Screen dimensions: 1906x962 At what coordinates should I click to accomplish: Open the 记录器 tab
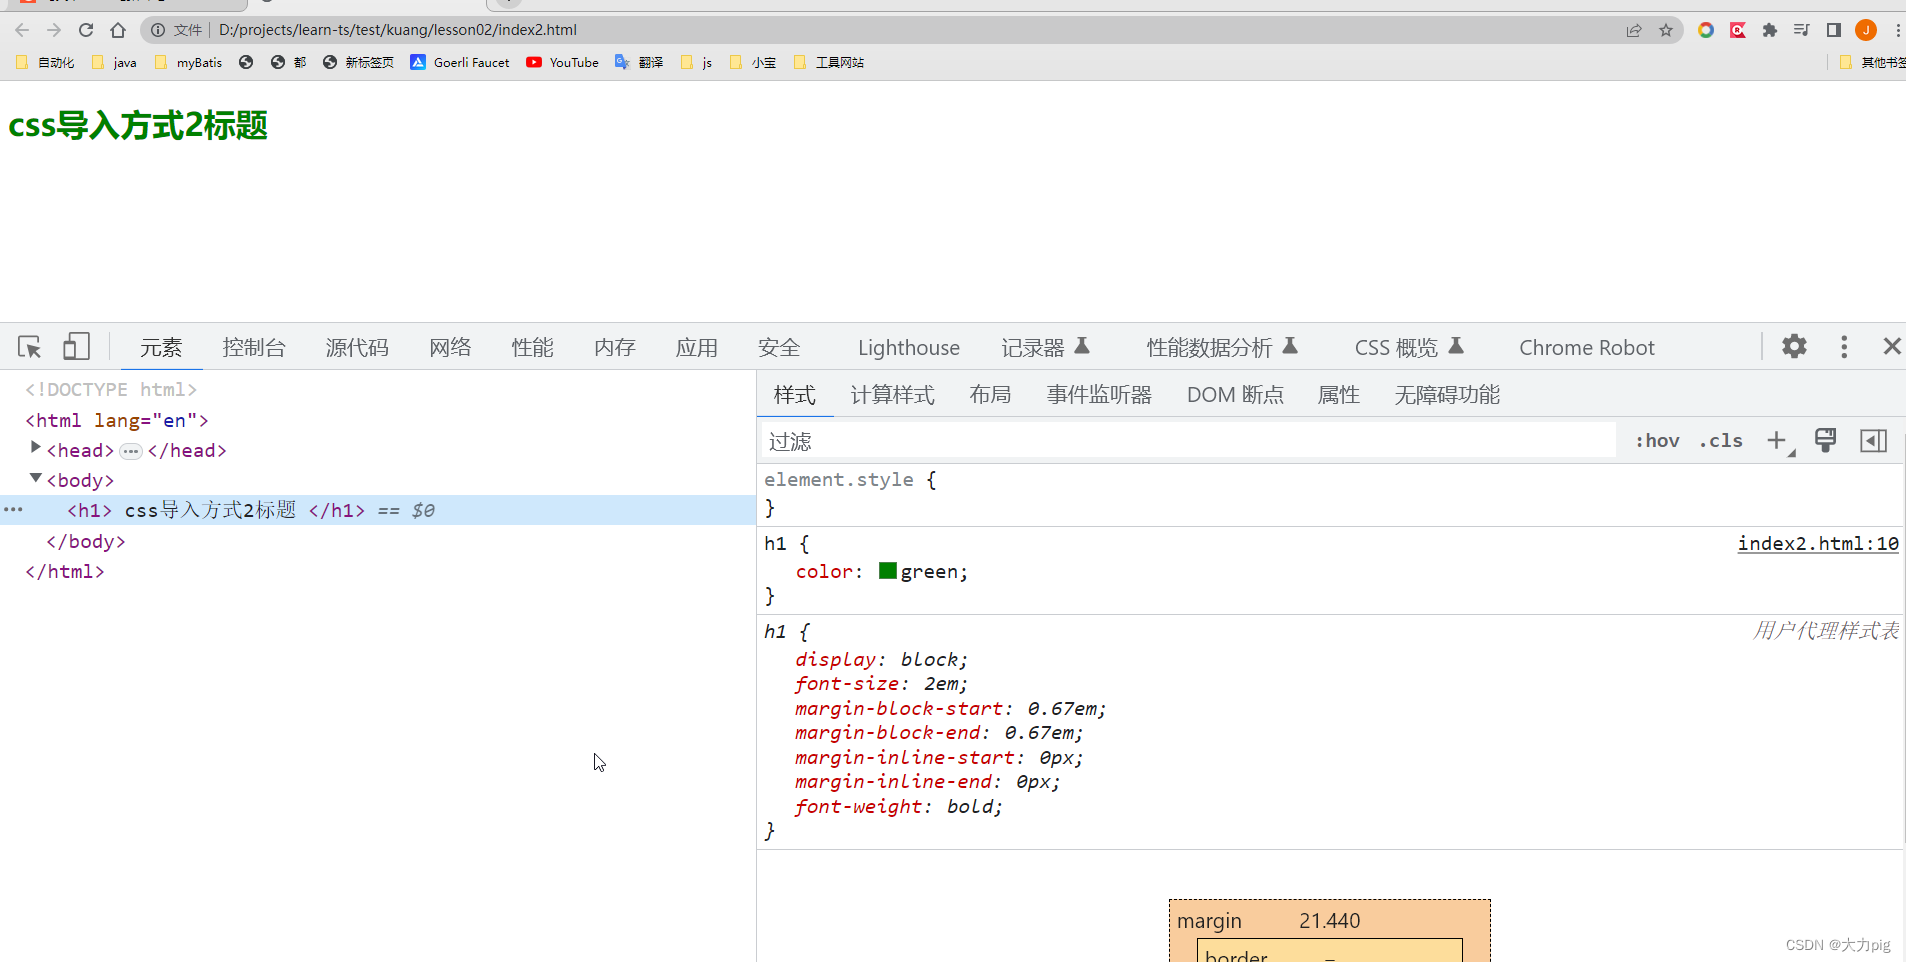[x=1045, y=347]
